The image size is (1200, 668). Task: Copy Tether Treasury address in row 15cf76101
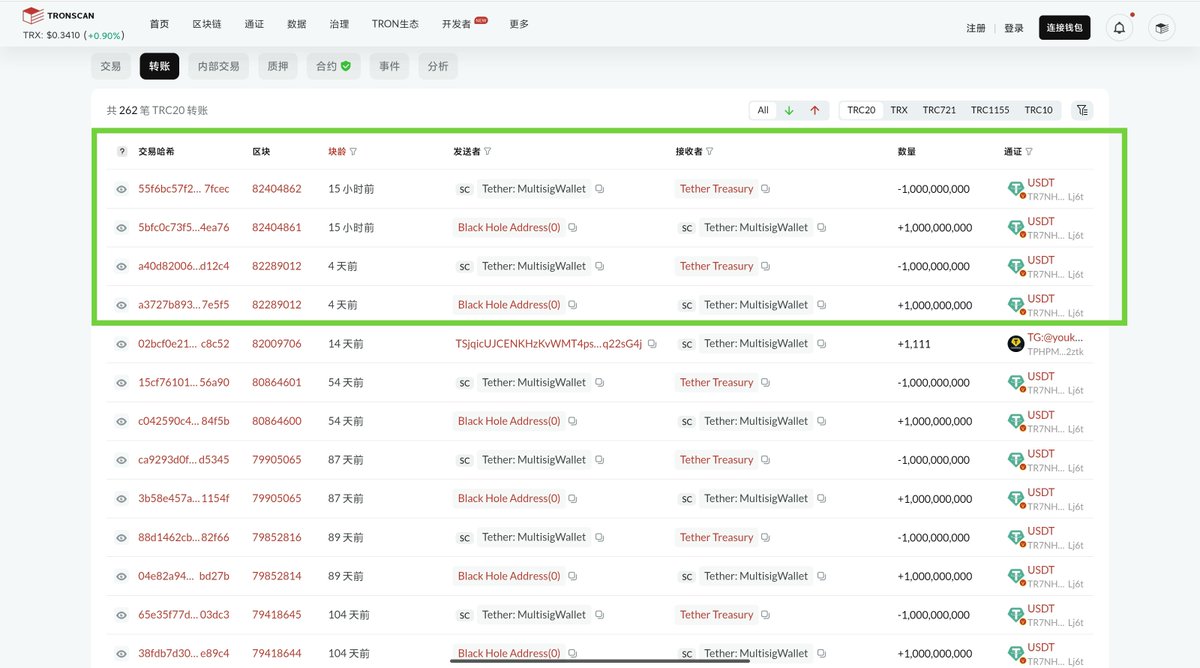[x=765, y=382]
